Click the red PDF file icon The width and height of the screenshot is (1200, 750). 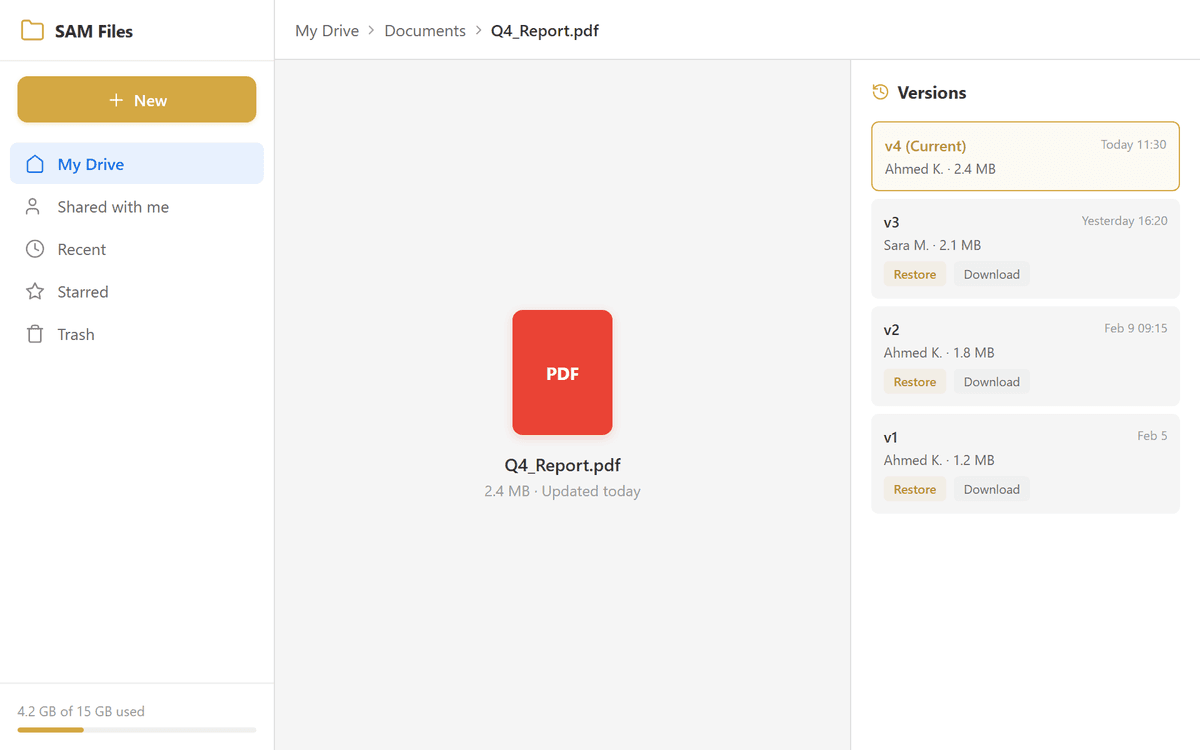pyautogui.click(x=562, y=372)
